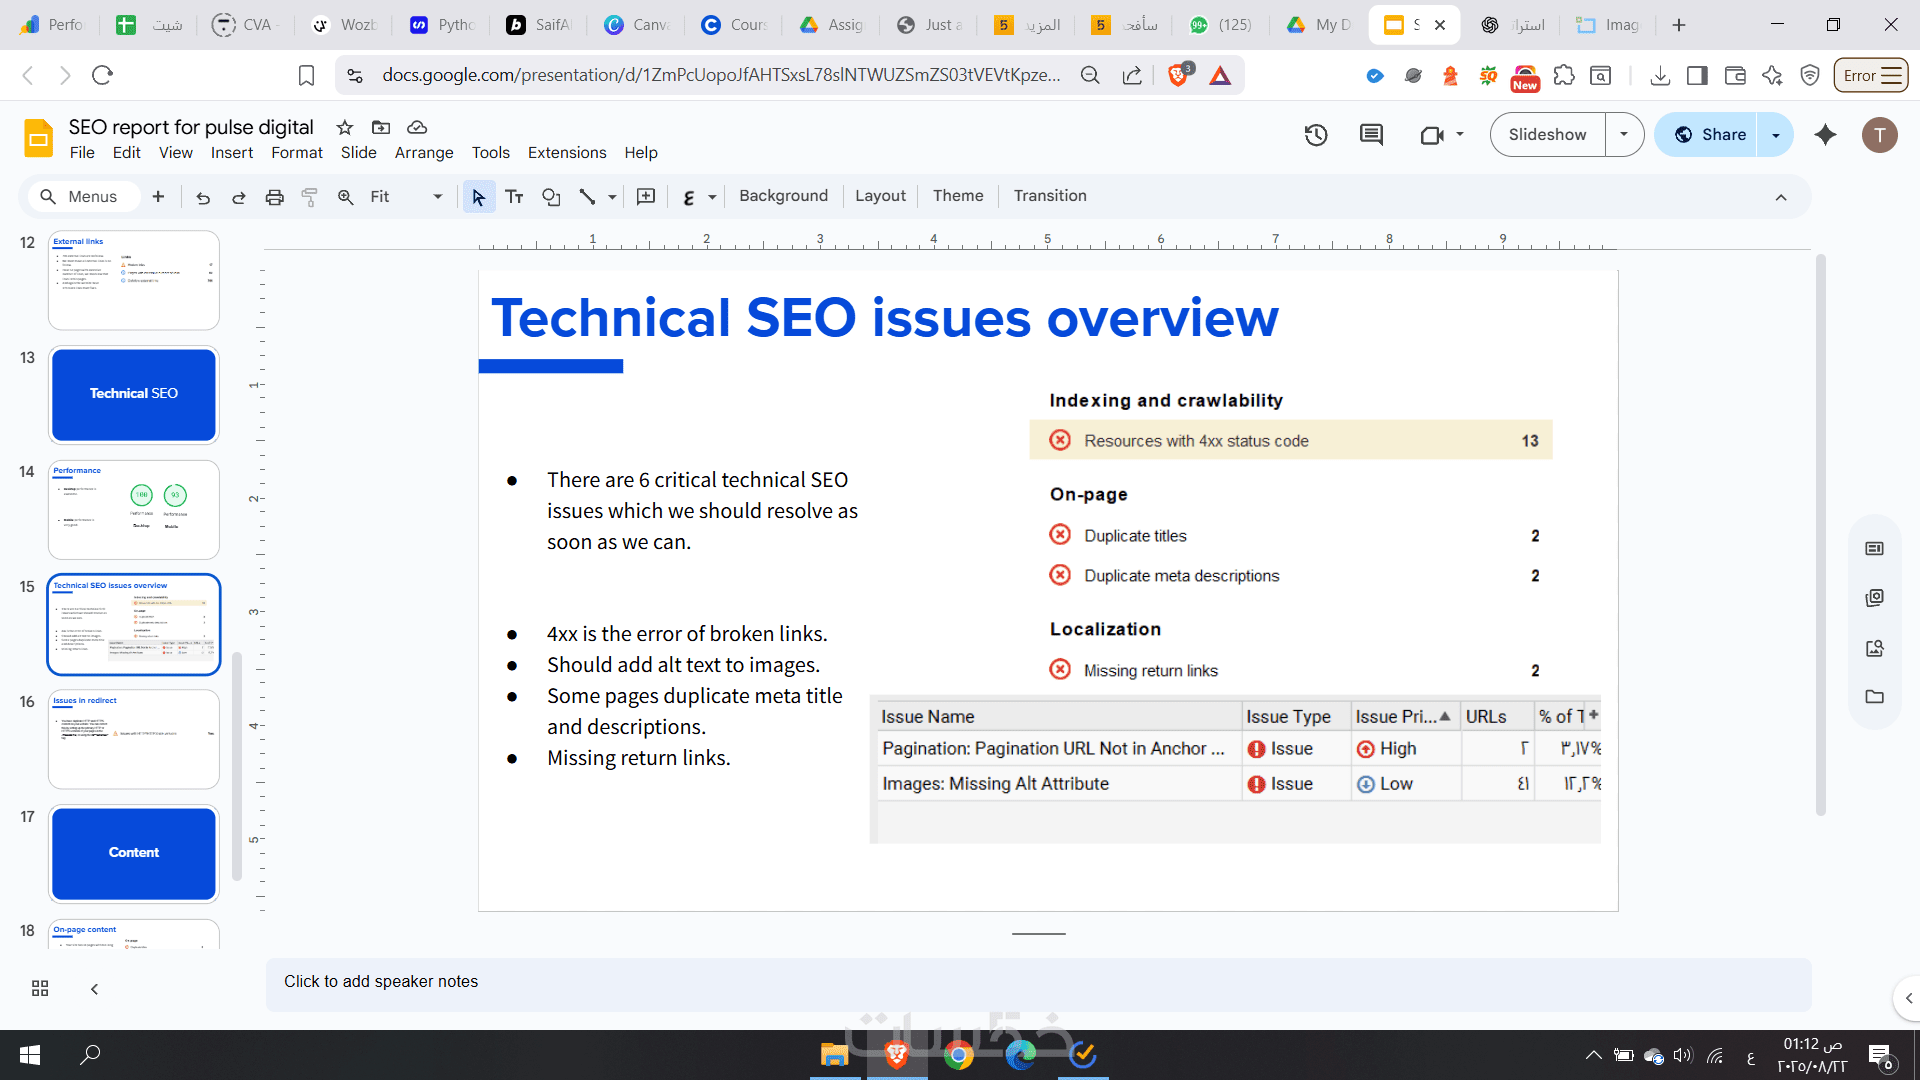1920x1080 pixels.
Task: Open the comments panel icon
Action: pos(1371,135)
